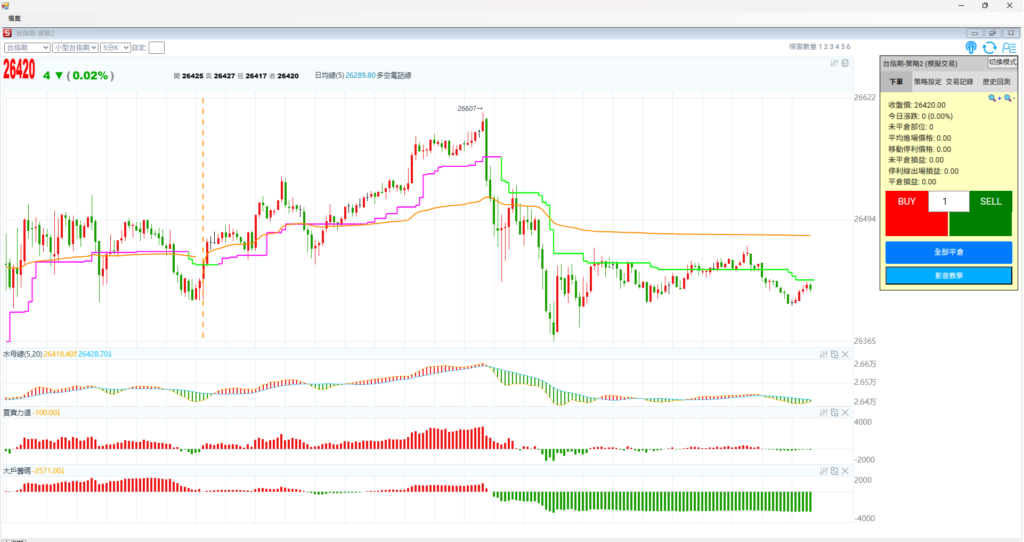The image size is (1024, 542).
Task: Open the 5分K timeframe dropdown
Action: (114, 47)
